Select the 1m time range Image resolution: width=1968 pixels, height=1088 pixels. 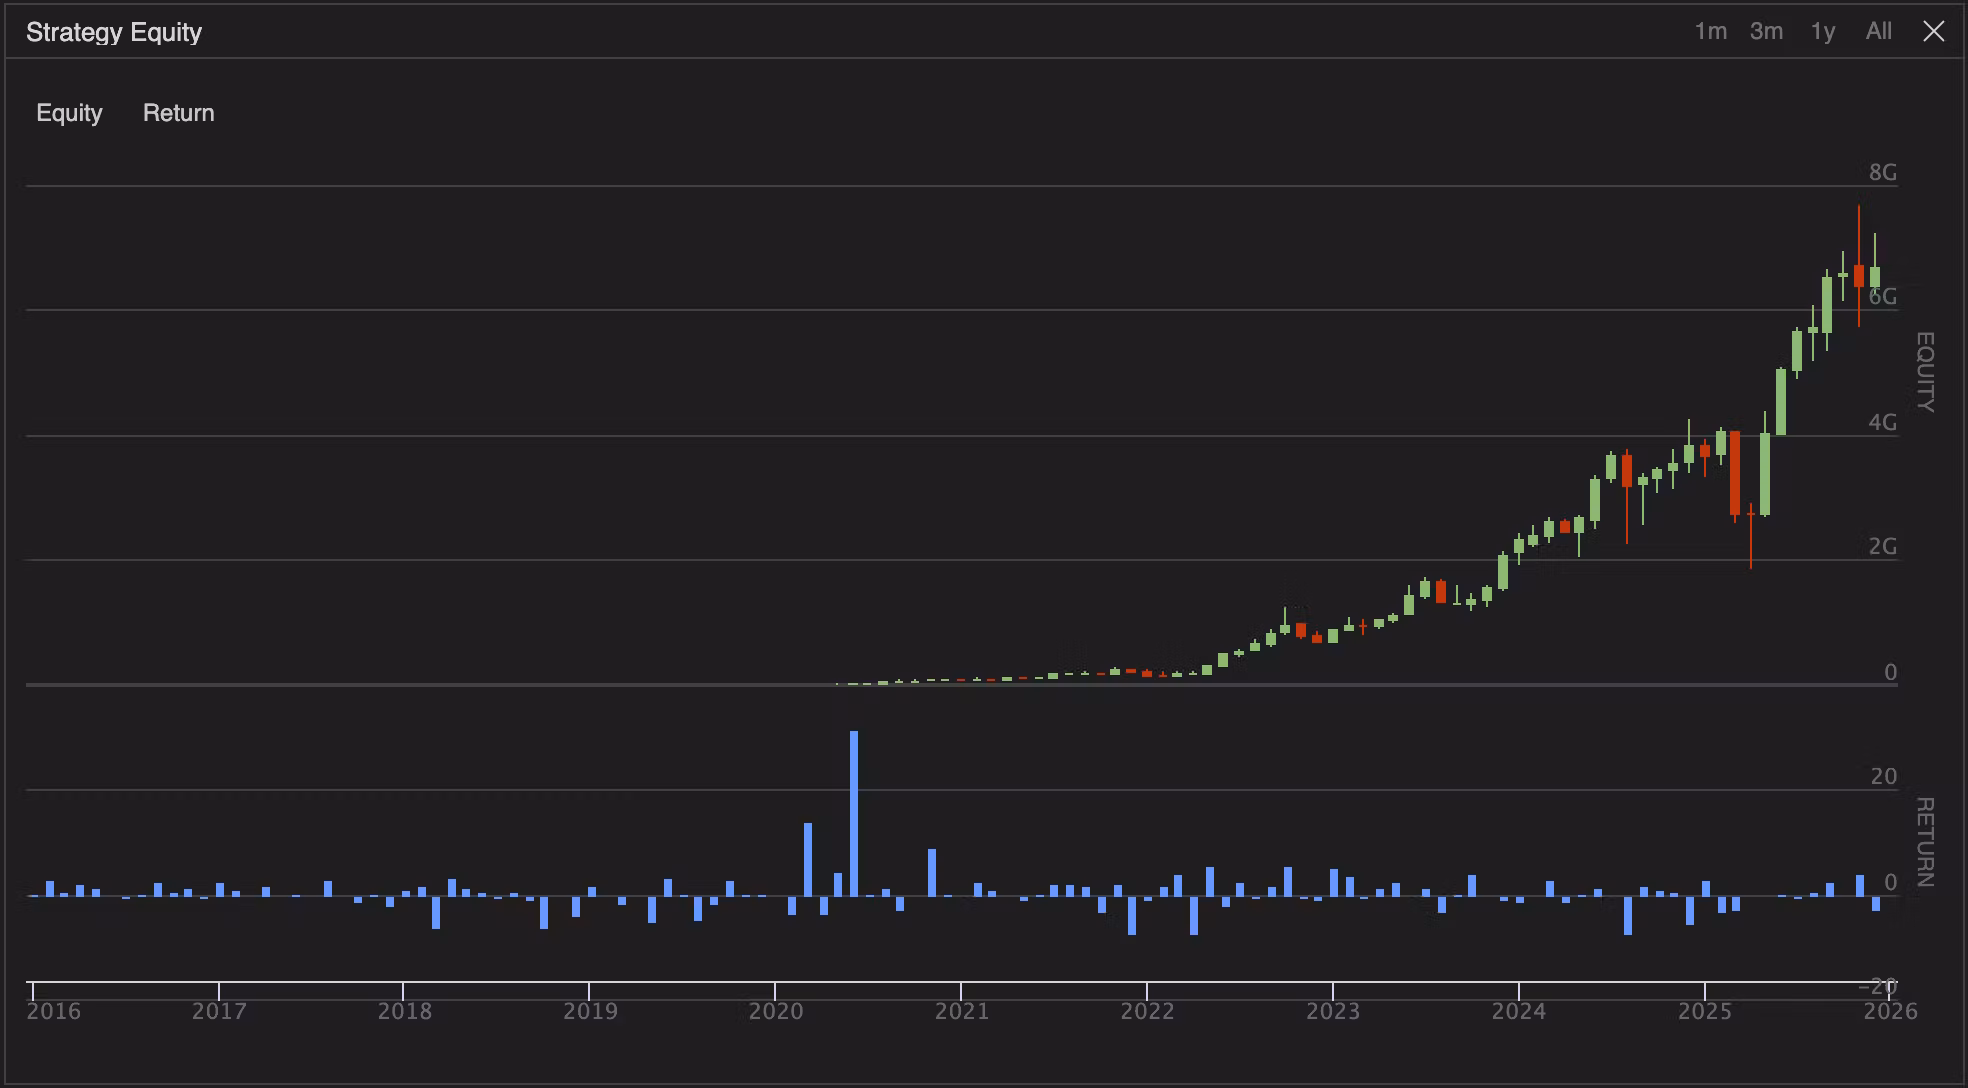1710,32
